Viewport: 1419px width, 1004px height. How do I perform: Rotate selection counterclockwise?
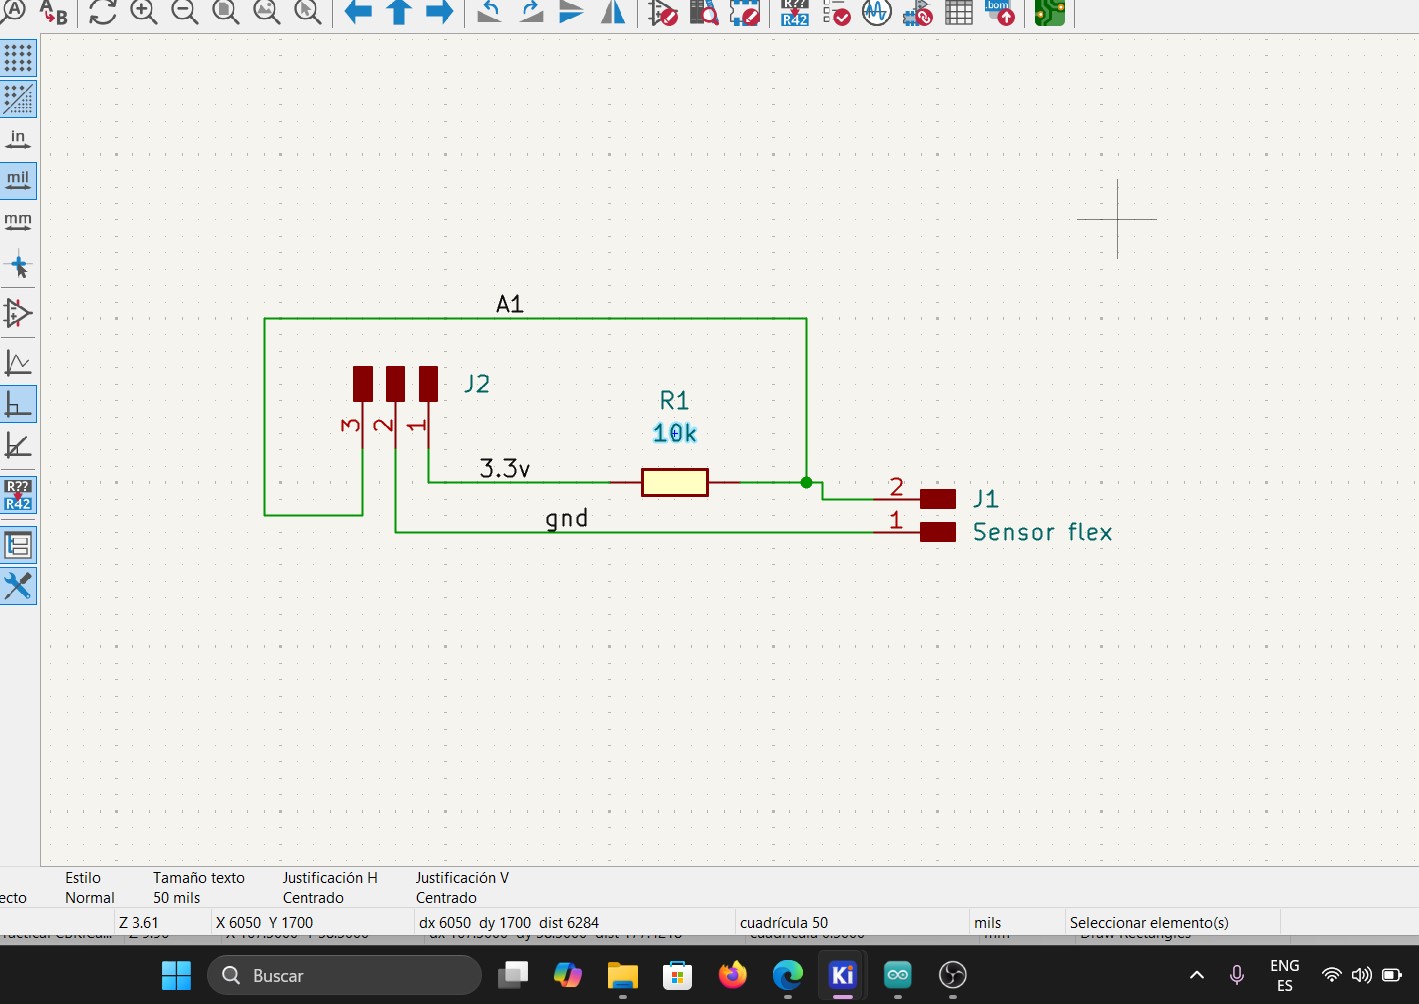pyautogui.click(x=489, y=12)
